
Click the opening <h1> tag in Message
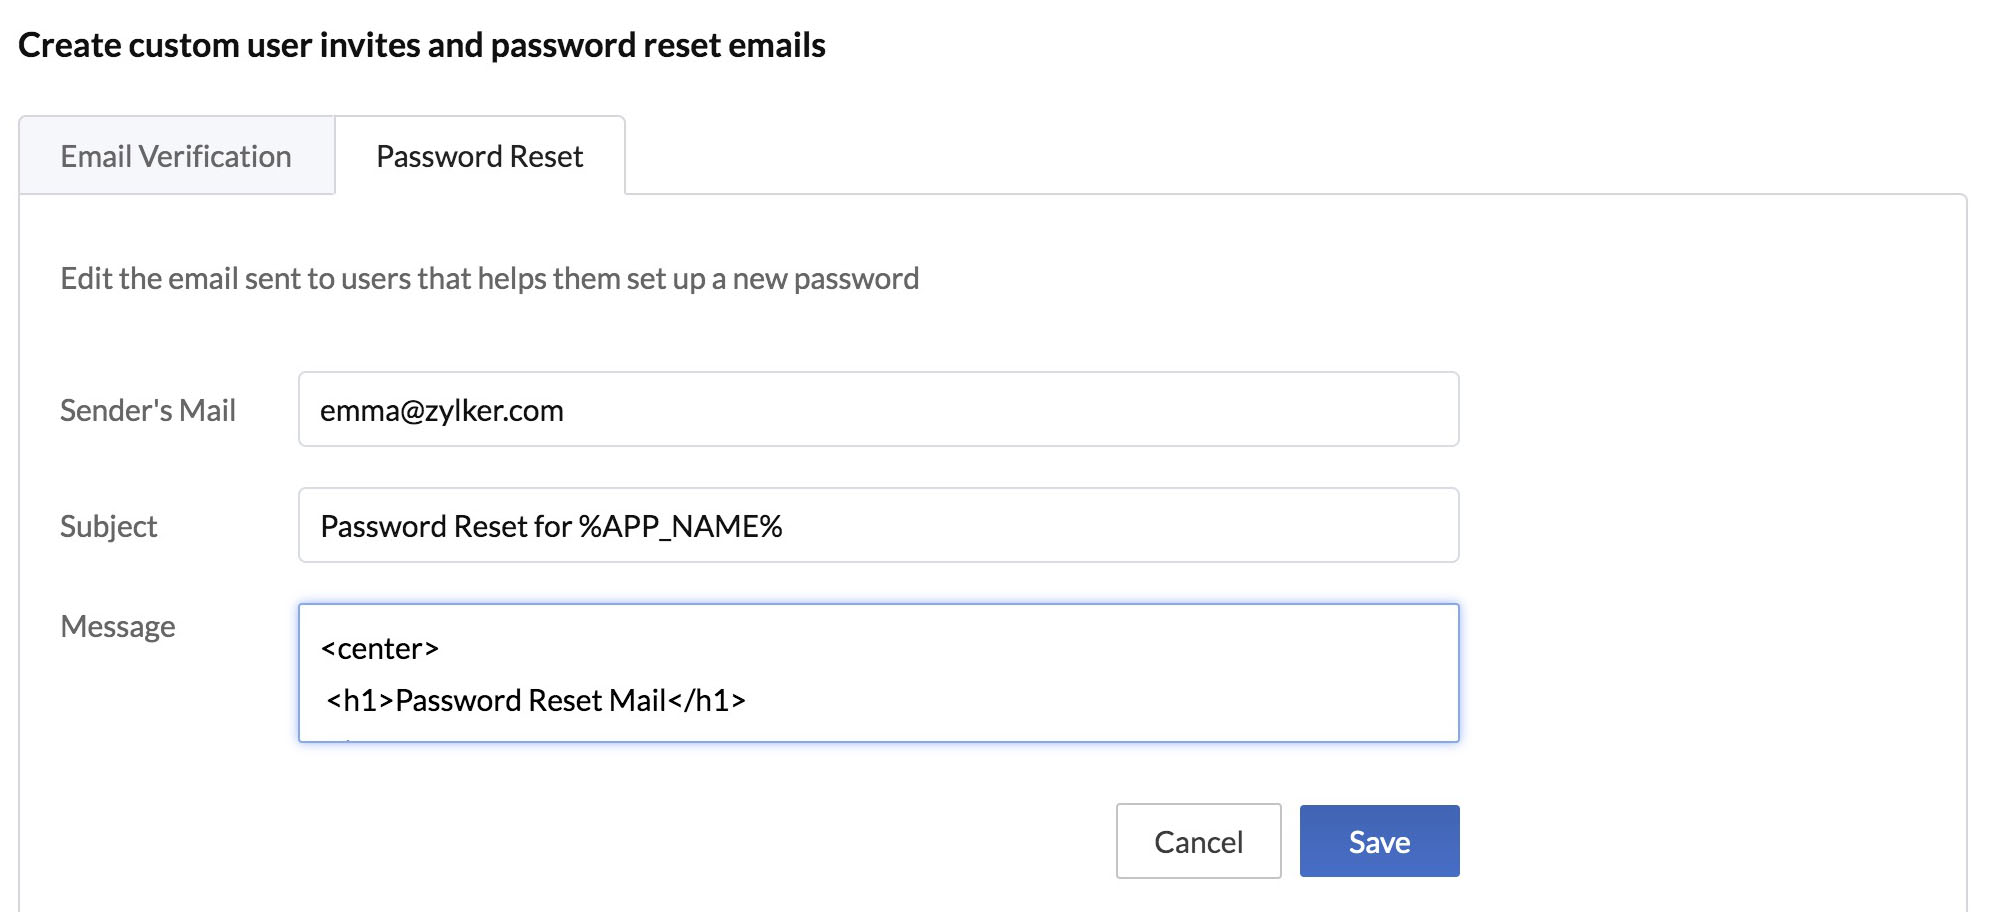pos(360,700)
